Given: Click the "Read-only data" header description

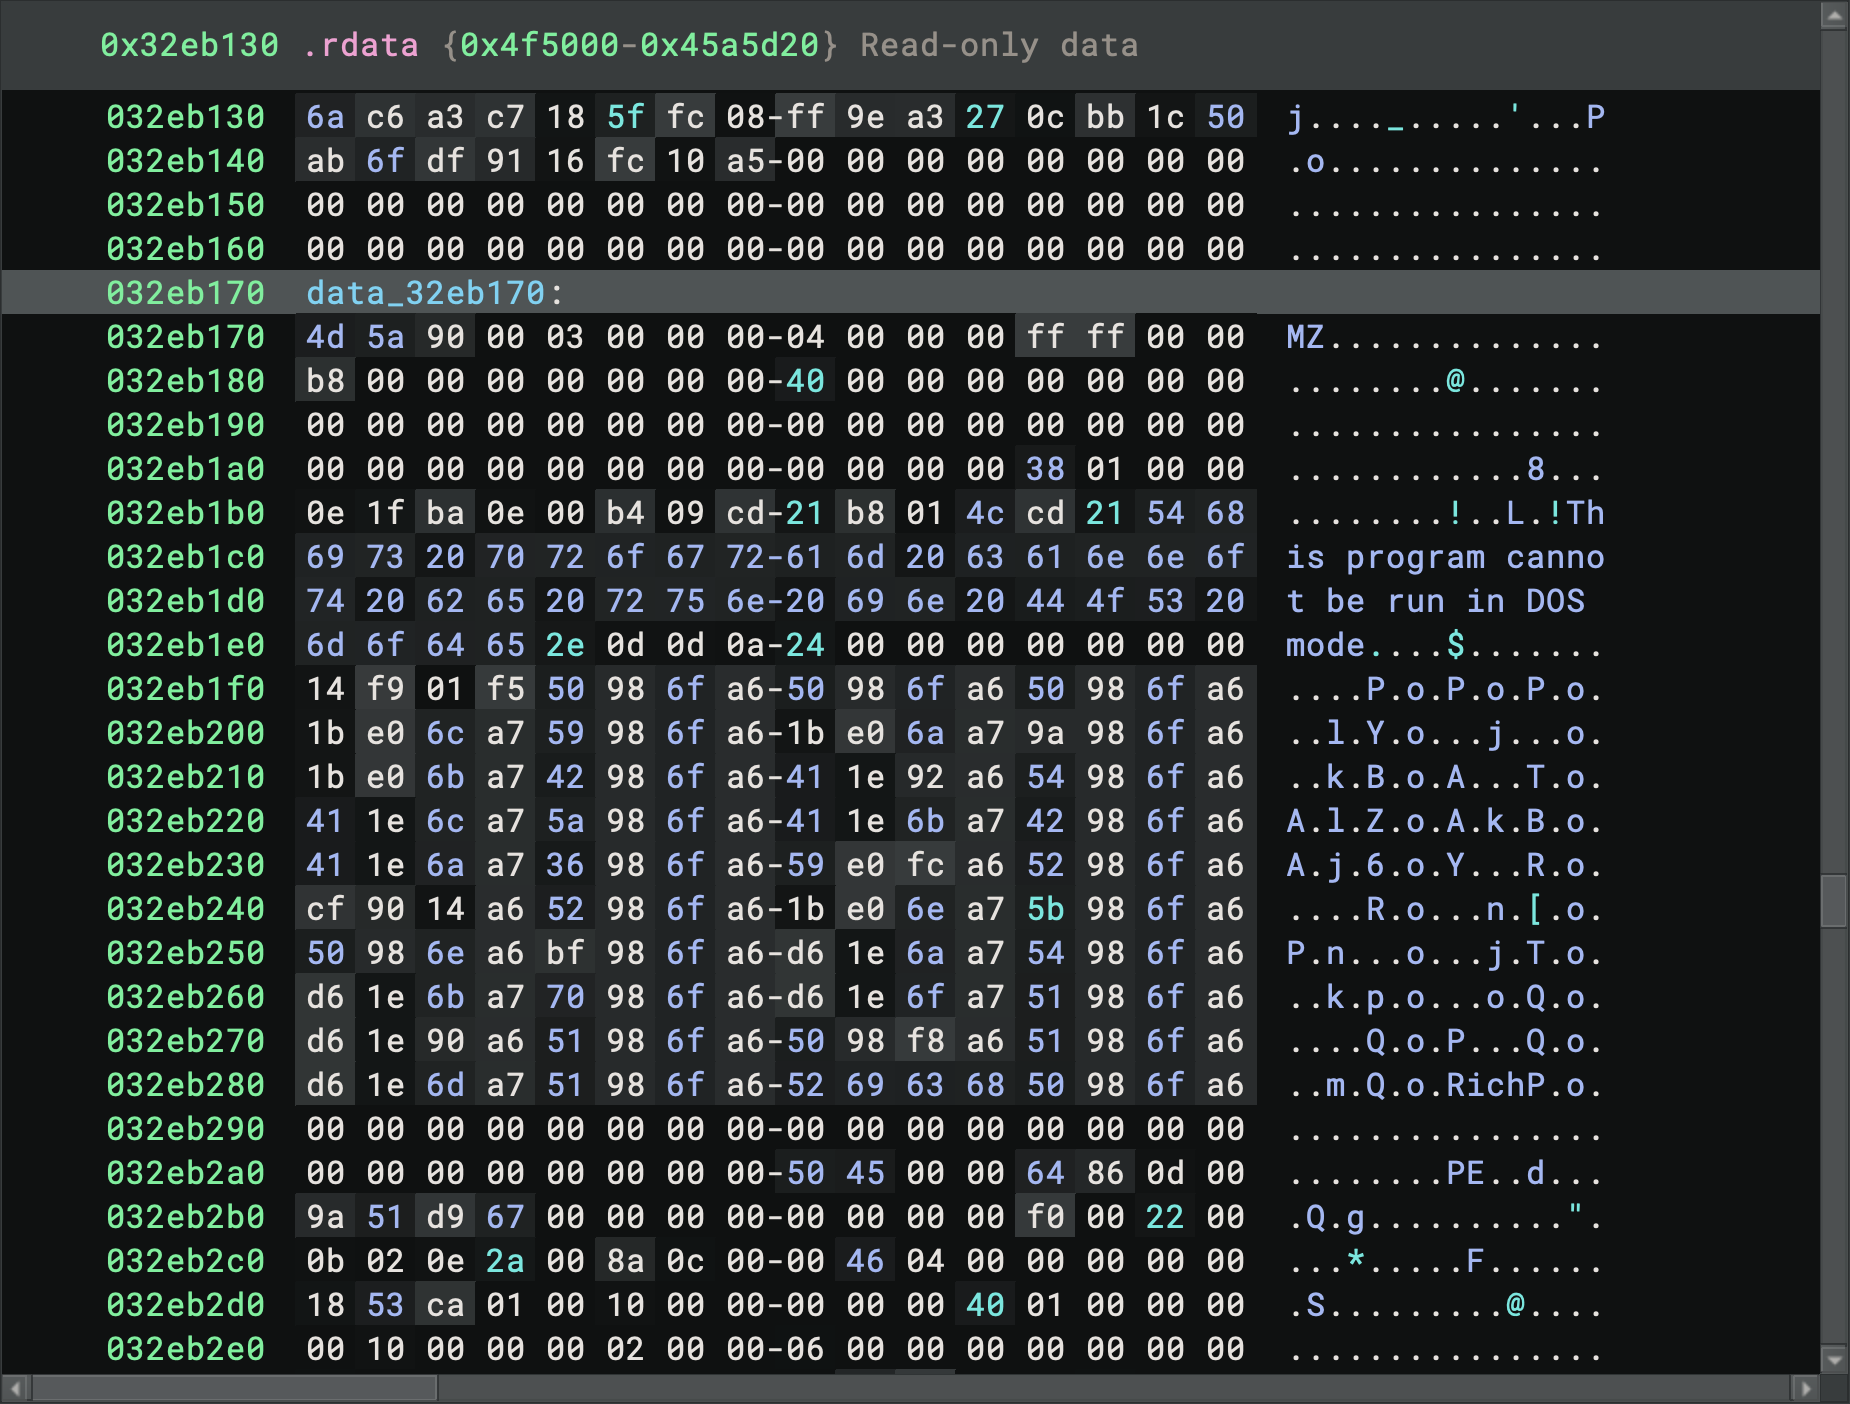Looking at the screenshot, I should tap(998, 45).
